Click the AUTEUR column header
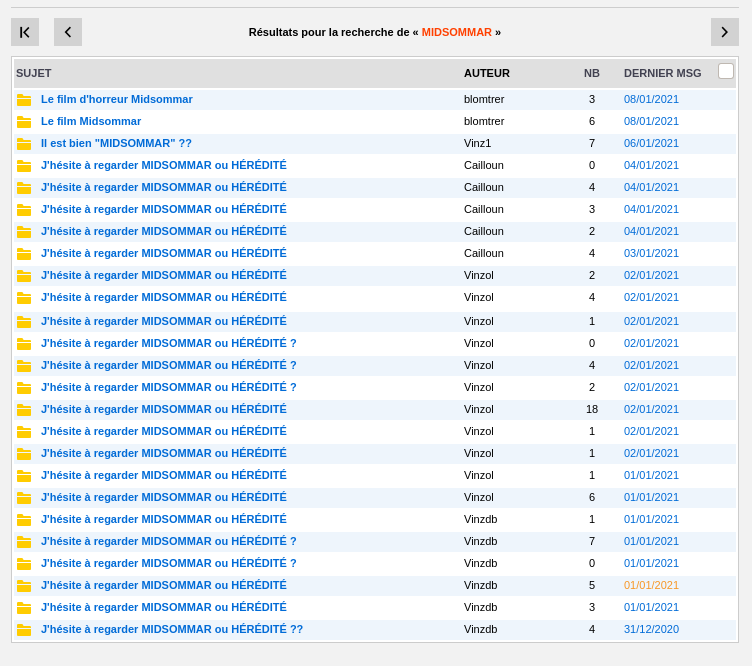Image resolution: width=752 pixels, height=666 pixels. coord(487,73)
